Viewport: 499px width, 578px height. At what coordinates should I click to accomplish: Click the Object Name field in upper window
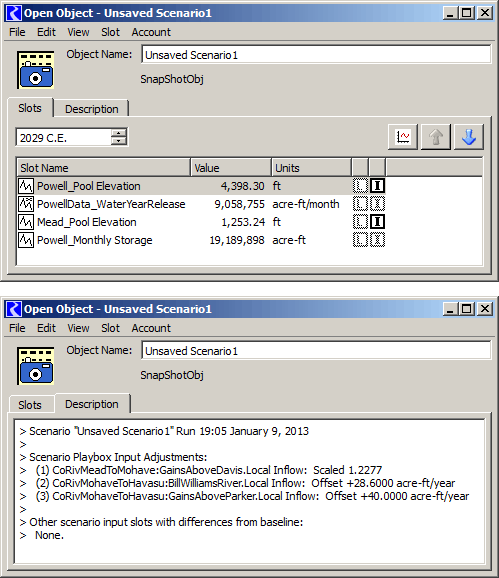tap(316, 55)
